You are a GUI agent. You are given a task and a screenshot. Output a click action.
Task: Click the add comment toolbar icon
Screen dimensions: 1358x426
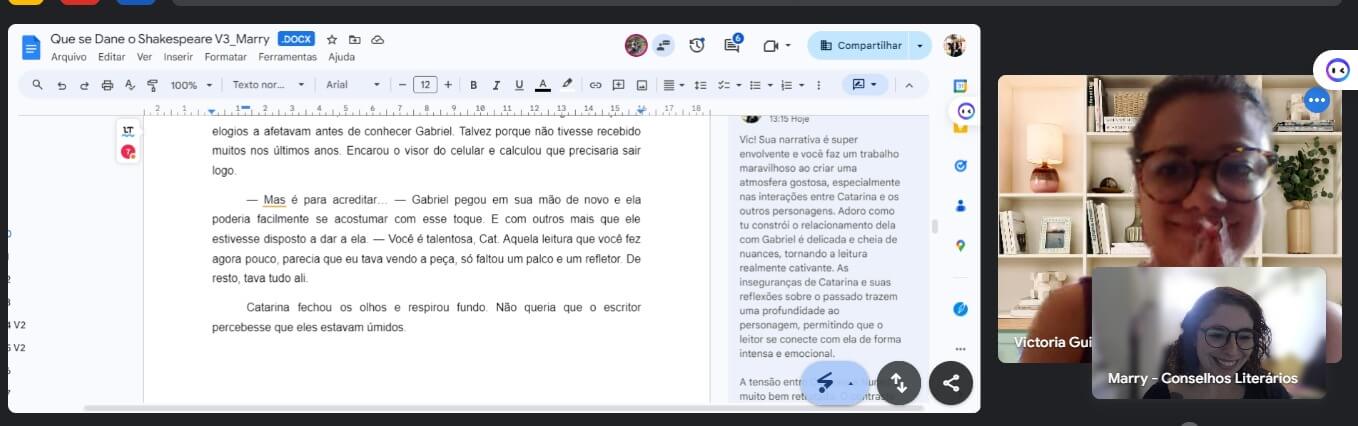coord(618,85)
